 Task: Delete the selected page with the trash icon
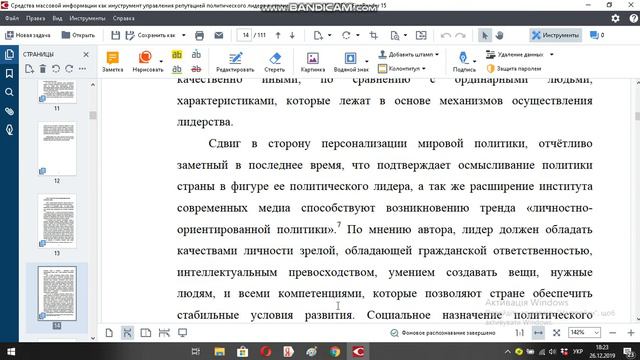point(42,69)
